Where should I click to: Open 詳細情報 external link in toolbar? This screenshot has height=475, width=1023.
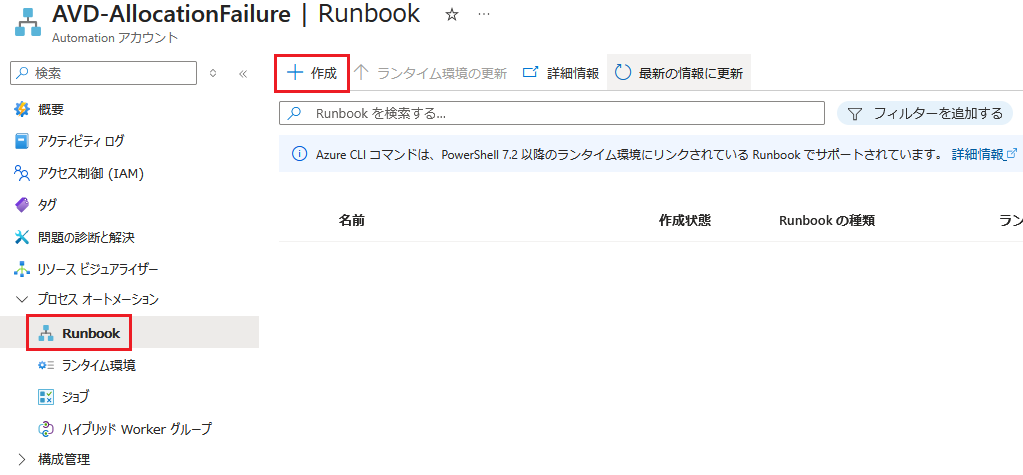[x=560, y=73]
